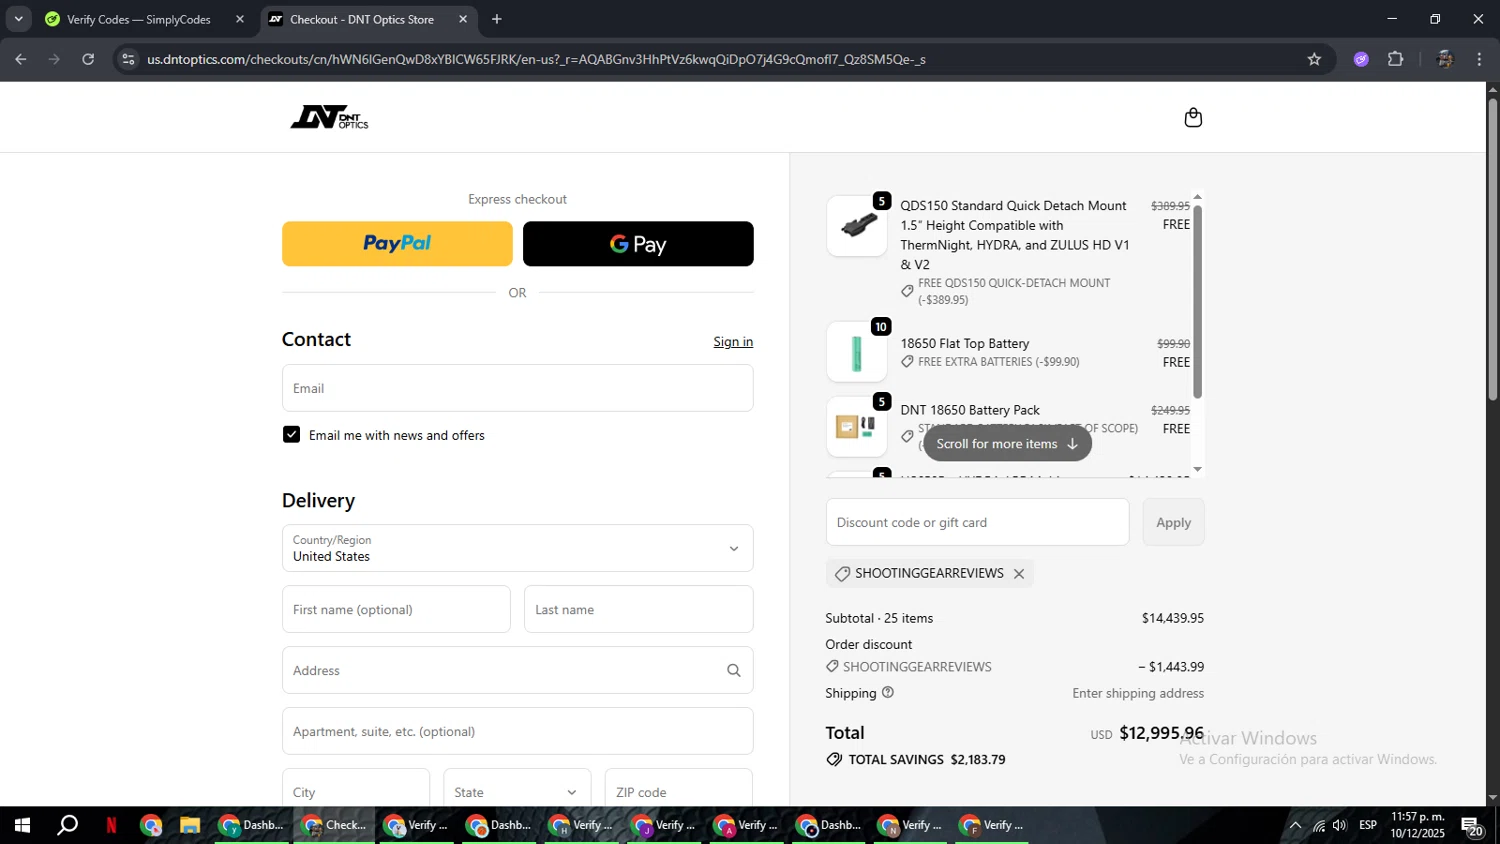Open the State dropdown
Image resolution: width=1500 pixels, height=844 pixels.
(x=517, y=790)
